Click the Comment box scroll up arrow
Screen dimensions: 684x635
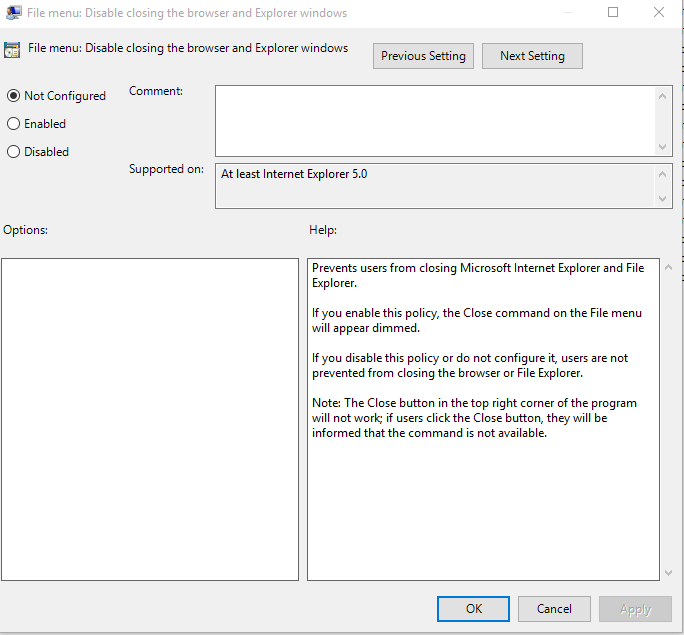coord(662,96)
